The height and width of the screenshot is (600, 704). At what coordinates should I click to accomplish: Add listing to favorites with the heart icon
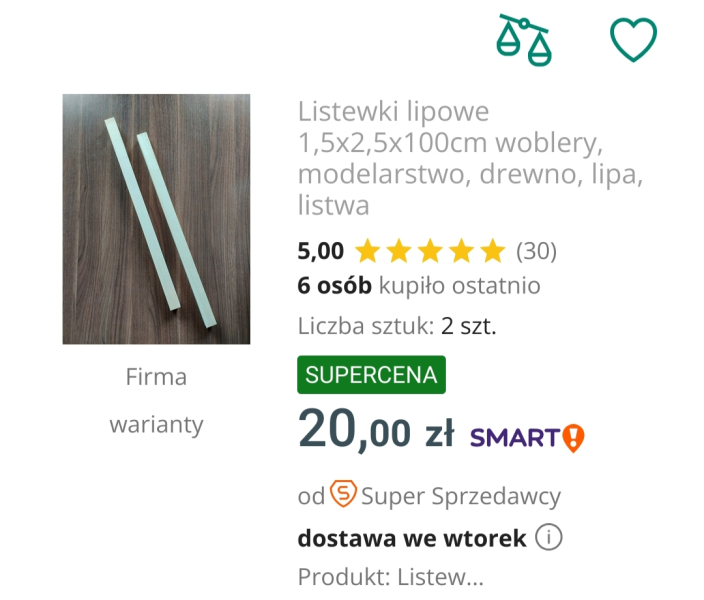coord(633,39)
